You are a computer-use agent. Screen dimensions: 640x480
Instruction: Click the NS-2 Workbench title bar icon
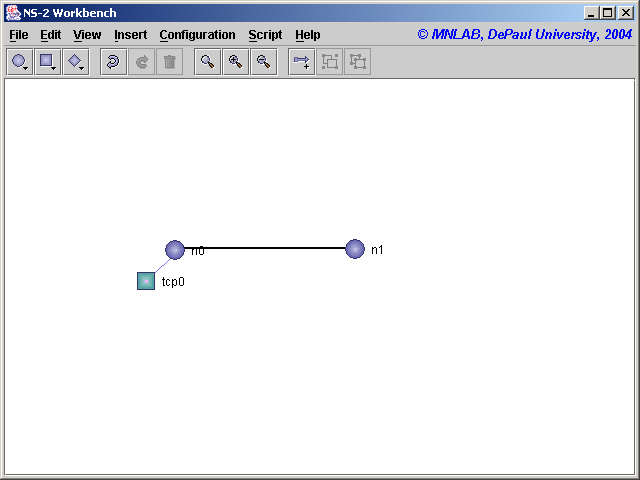tap(13, 13)
